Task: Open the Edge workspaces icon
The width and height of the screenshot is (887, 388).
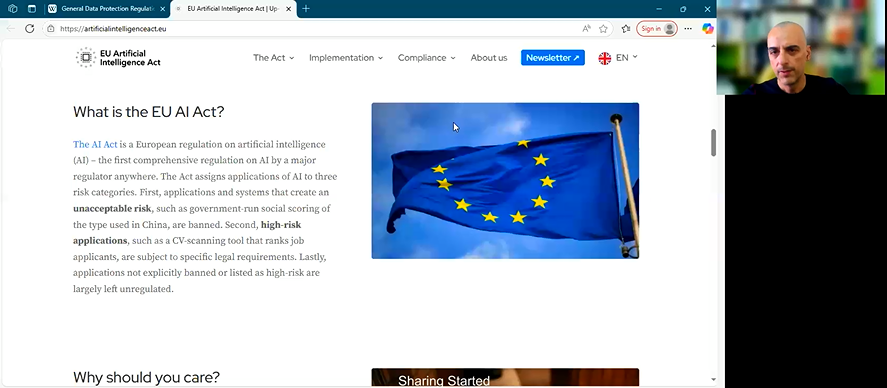Action: pyautogui.click(x=12, y=8)
